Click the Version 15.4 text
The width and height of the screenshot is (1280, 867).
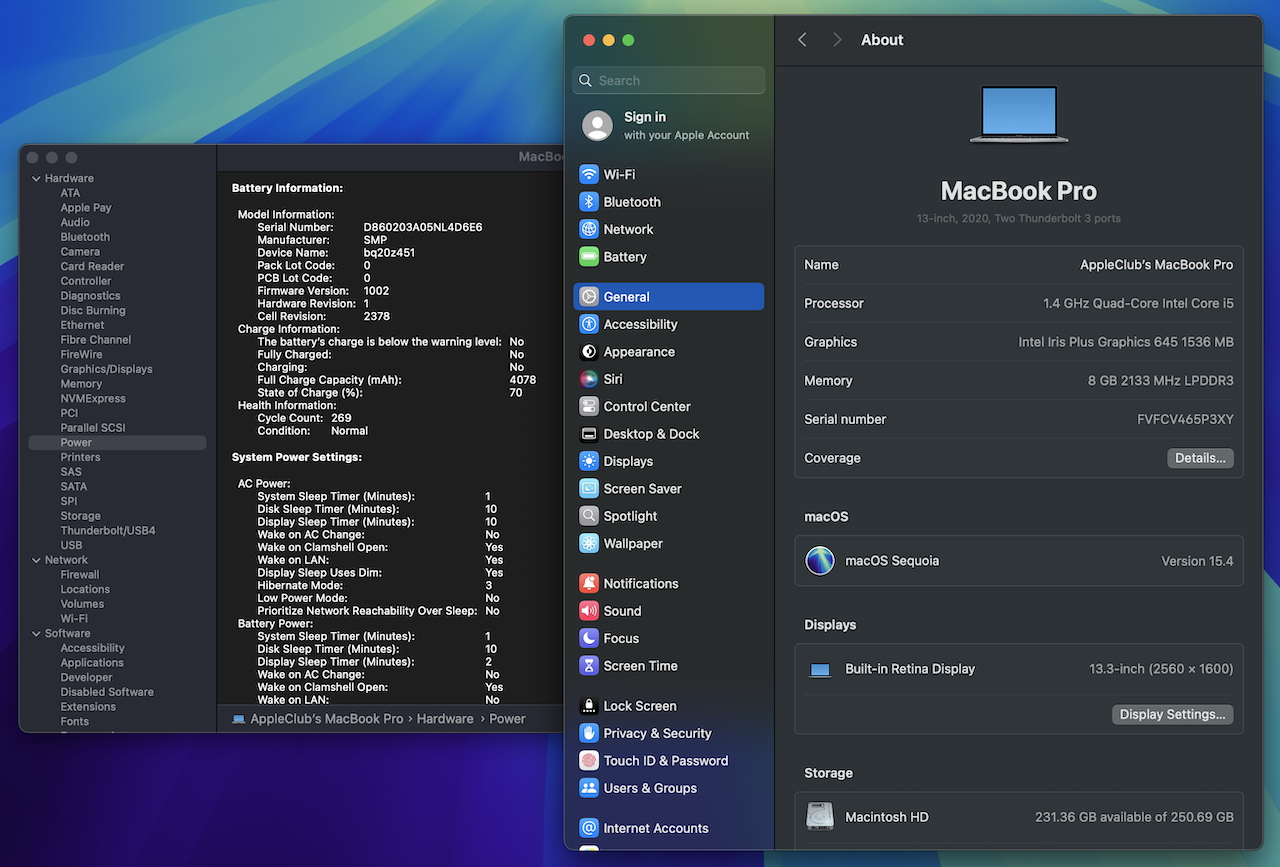1197,561
